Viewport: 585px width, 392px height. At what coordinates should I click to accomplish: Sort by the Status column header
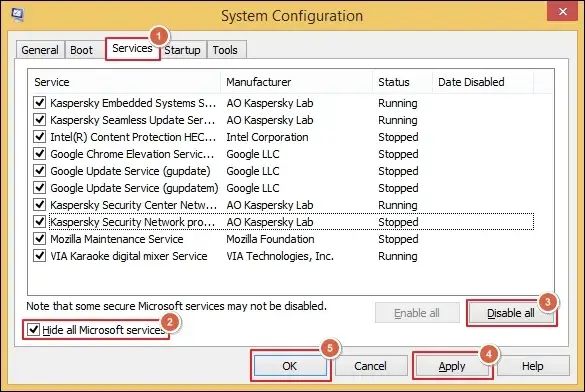pyautogui.click(x=403, y=82)
